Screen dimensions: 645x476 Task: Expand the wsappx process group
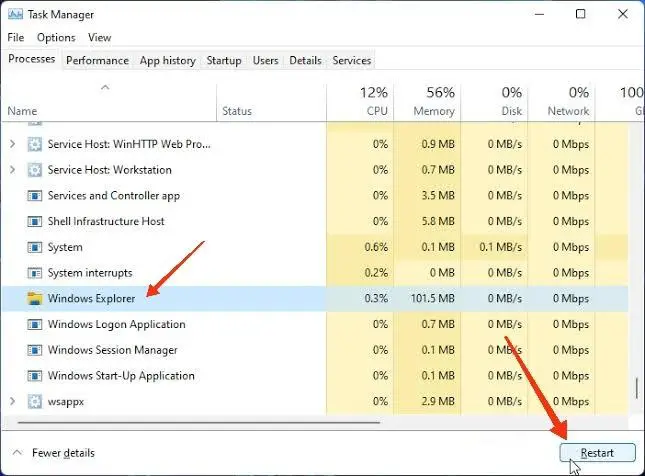pos(12,401)
